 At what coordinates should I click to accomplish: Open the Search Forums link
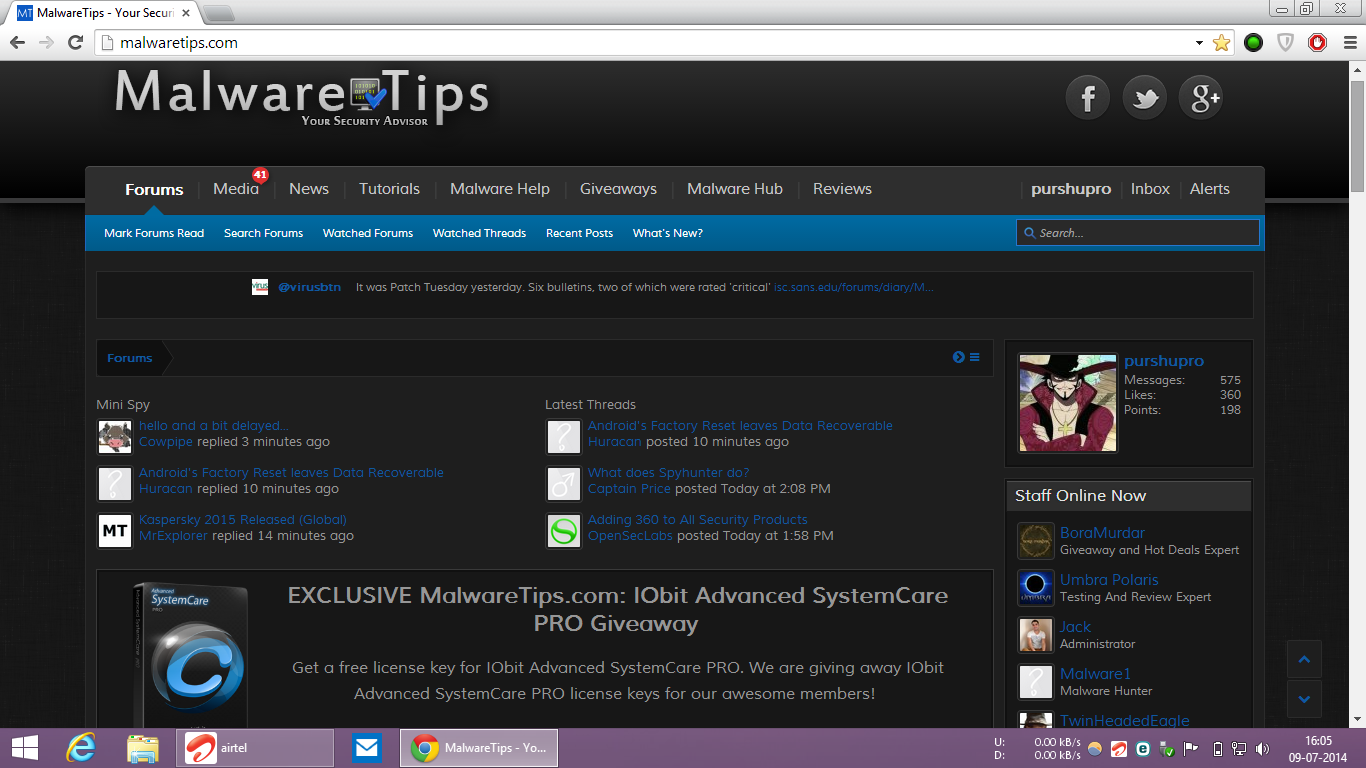263,233
